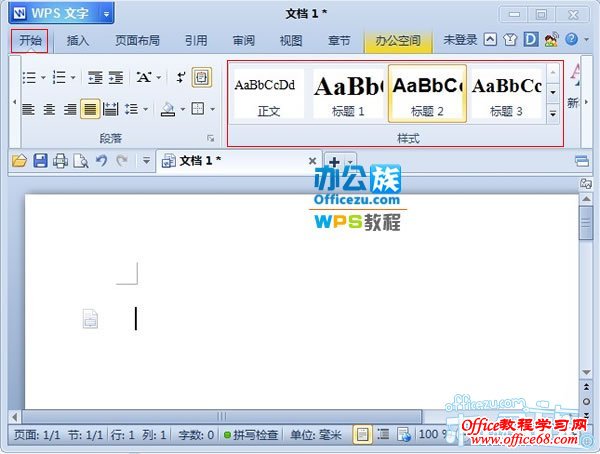Switch to the 插入 tab

click(x=78, y=40)
